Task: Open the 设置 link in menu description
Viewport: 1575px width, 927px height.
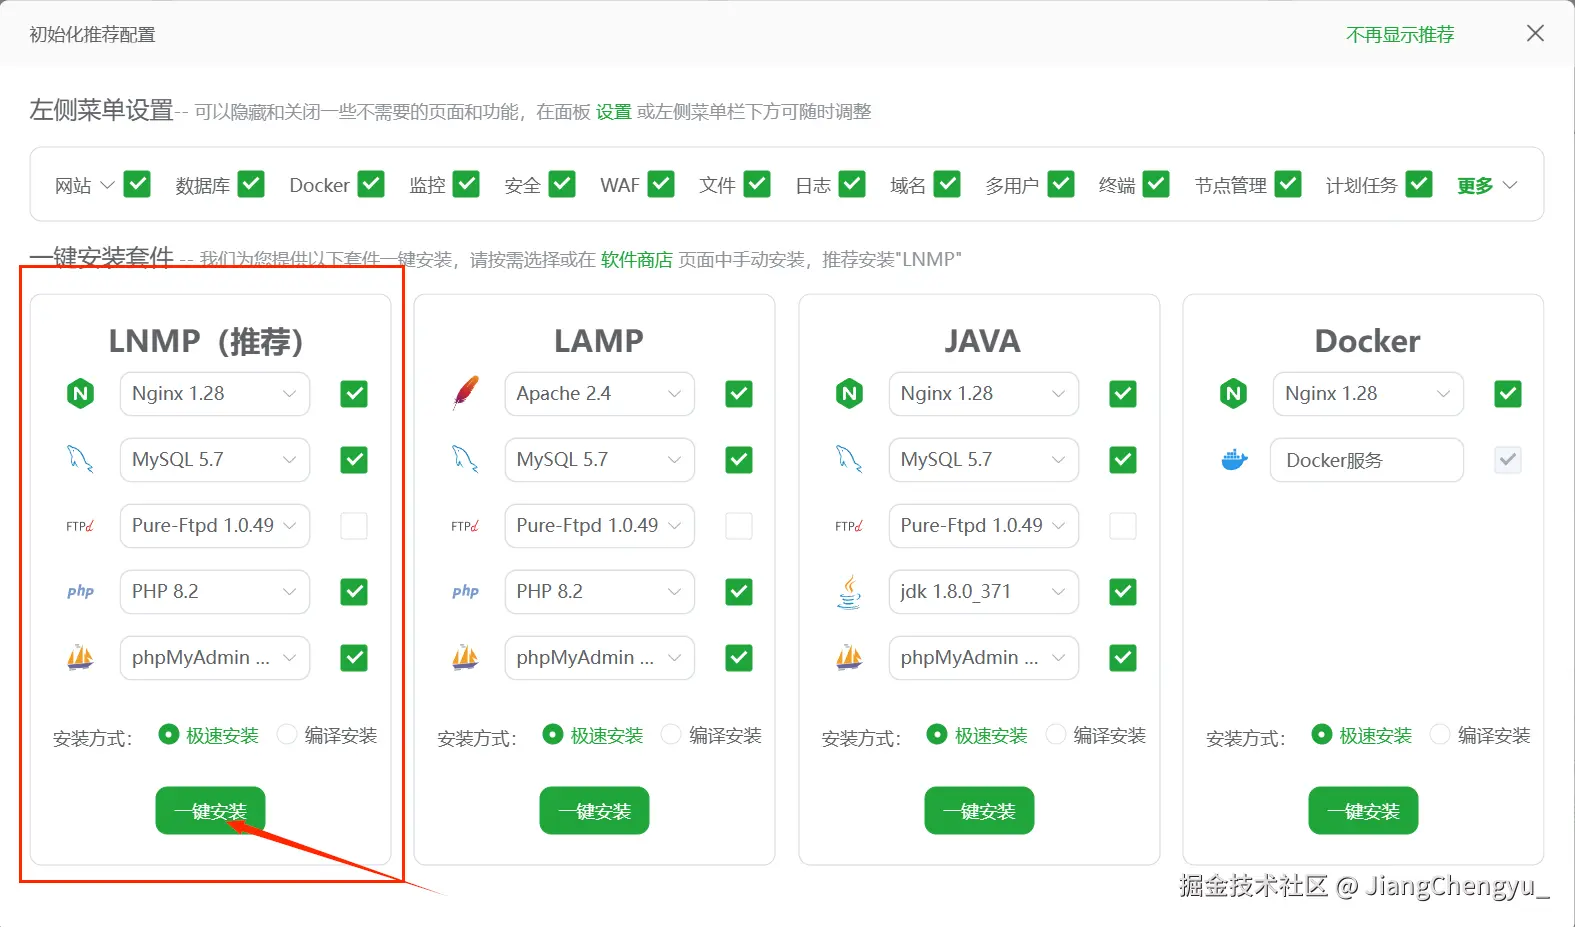Action: click(x=614, y=112)
